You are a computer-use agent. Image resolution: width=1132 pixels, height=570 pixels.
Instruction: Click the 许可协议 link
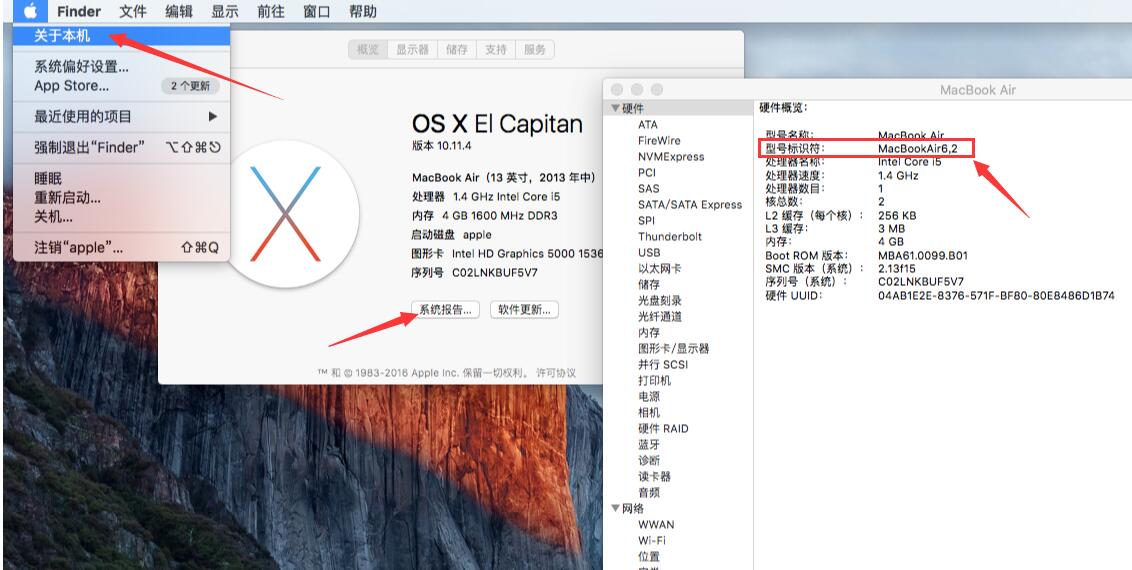click(x=556, y=373)
